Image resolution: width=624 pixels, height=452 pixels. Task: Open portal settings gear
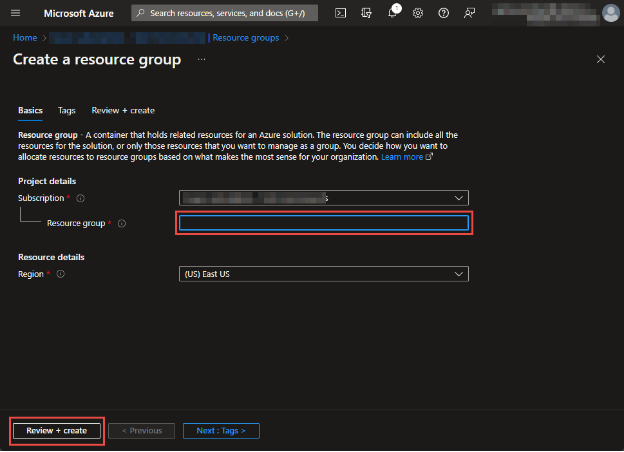coord(418,13)
